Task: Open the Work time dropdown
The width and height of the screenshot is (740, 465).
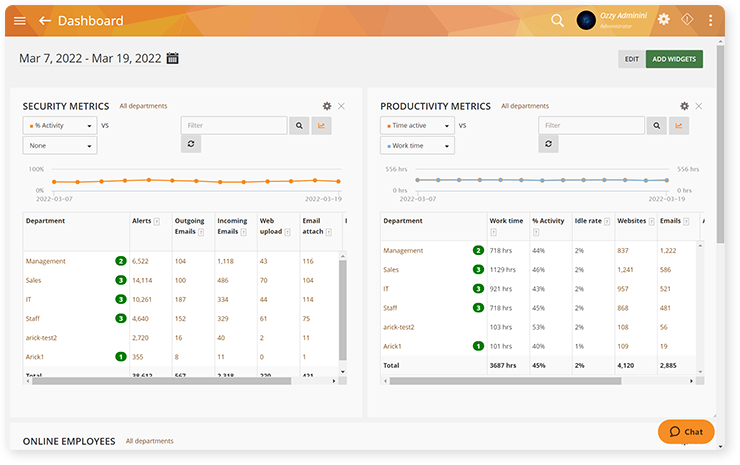Action: click(x=417, y=145)
